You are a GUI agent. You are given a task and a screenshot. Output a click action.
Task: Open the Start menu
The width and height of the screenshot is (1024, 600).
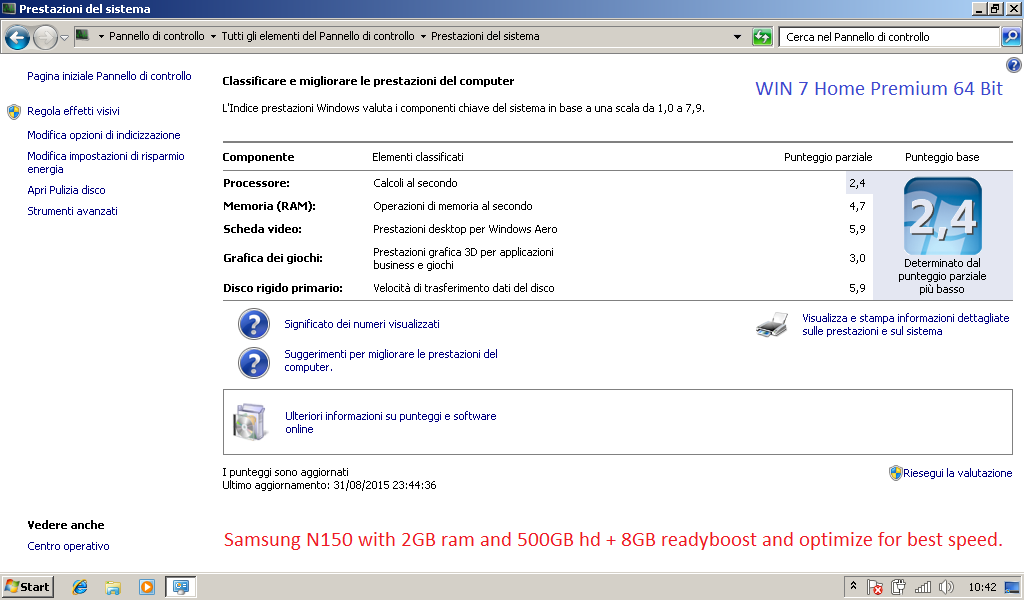click(28, 587)
